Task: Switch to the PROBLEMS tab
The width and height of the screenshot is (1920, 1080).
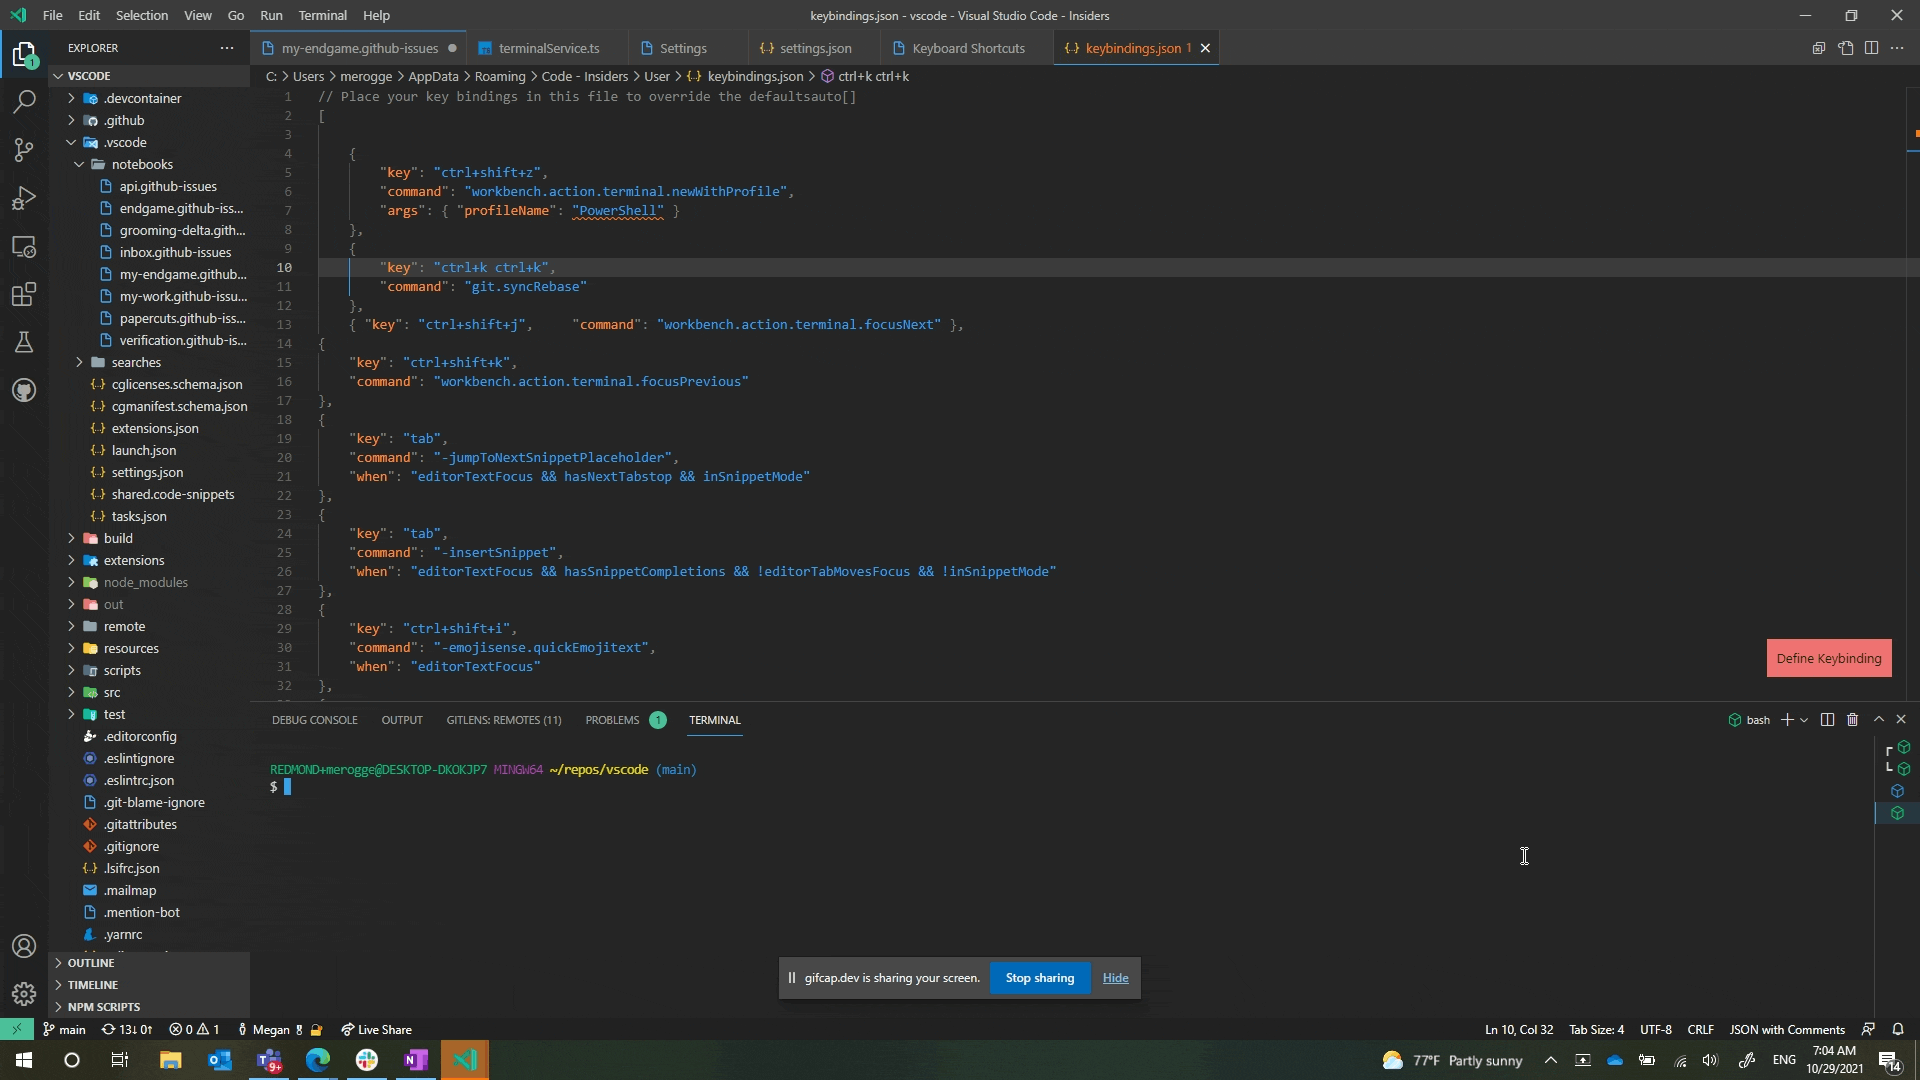Action: (611, 719)
